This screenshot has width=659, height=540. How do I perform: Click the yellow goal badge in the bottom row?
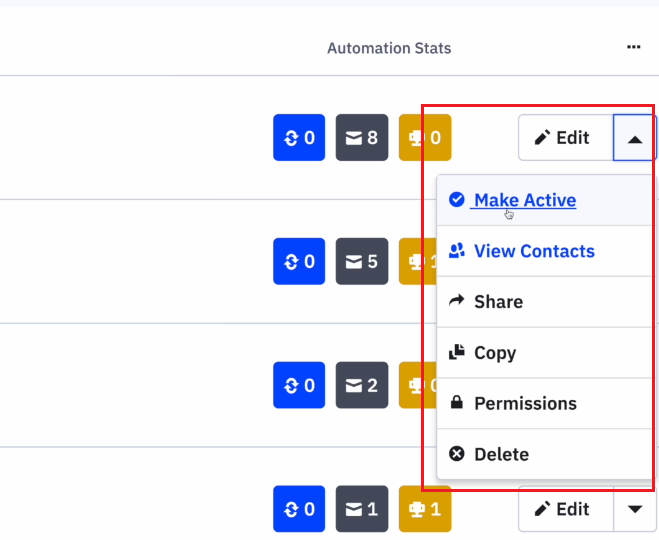point(425,509)
